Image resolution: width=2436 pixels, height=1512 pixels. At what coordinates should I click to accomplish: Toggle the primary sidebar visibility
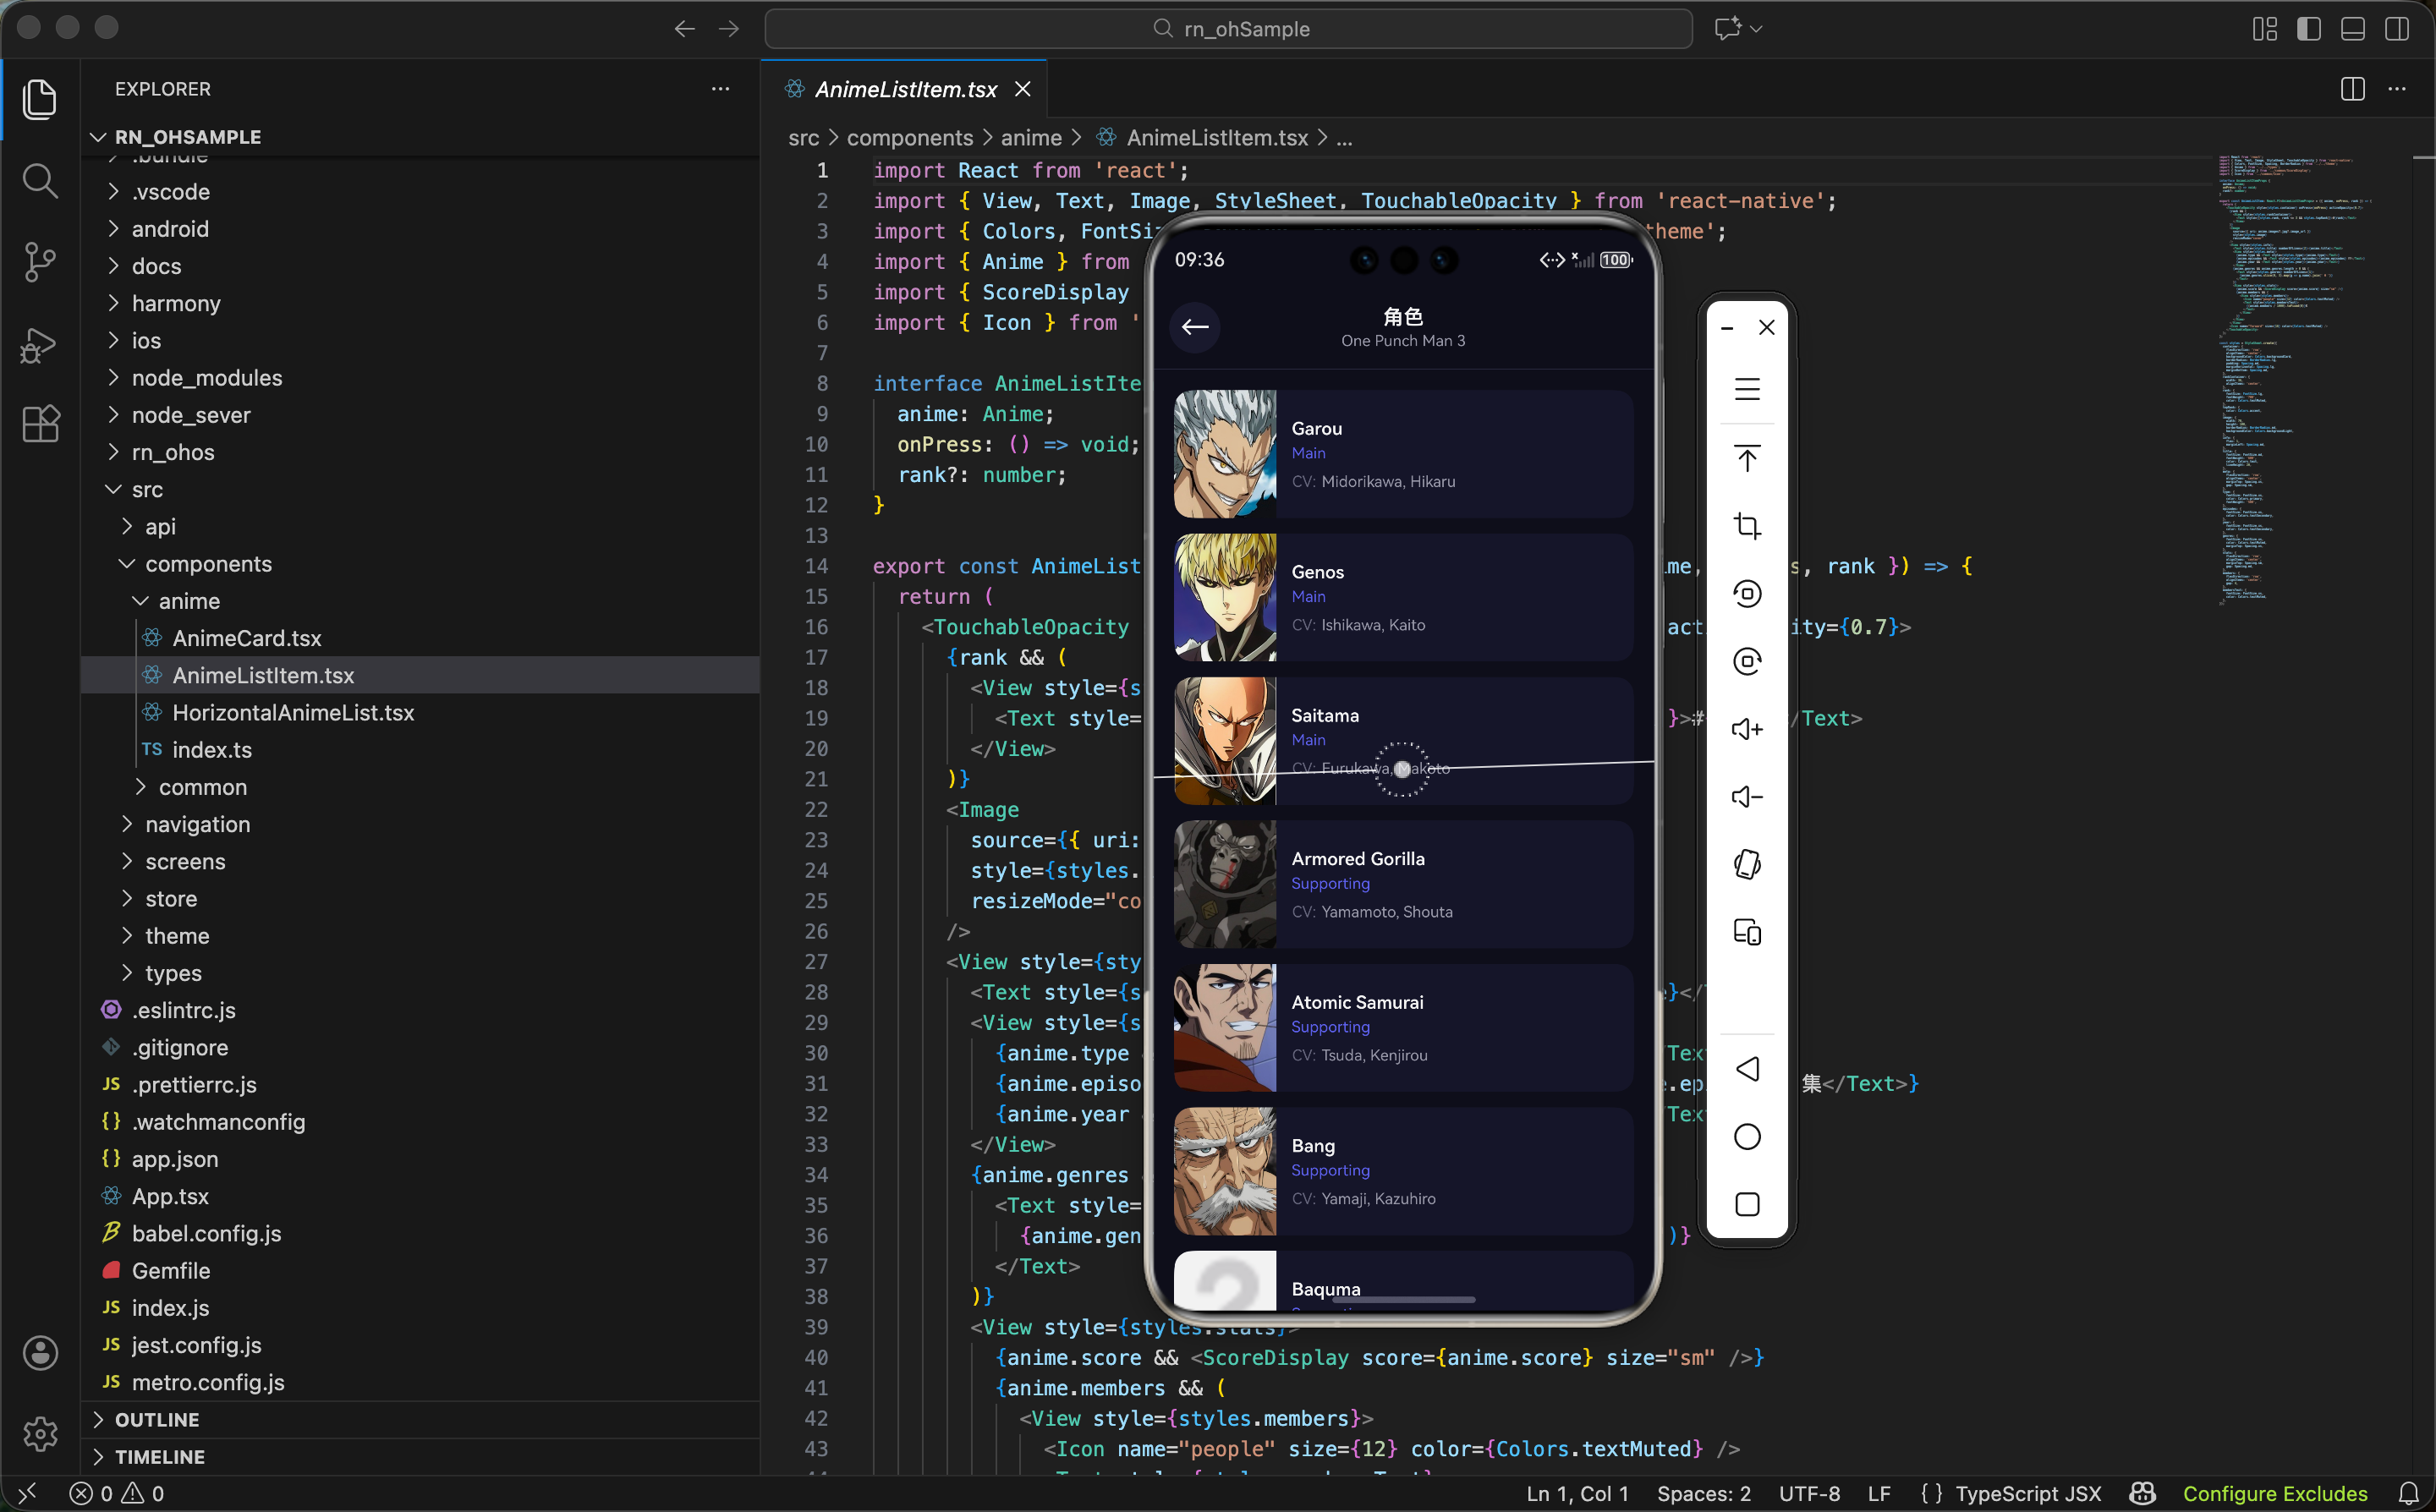[2308, 29]
